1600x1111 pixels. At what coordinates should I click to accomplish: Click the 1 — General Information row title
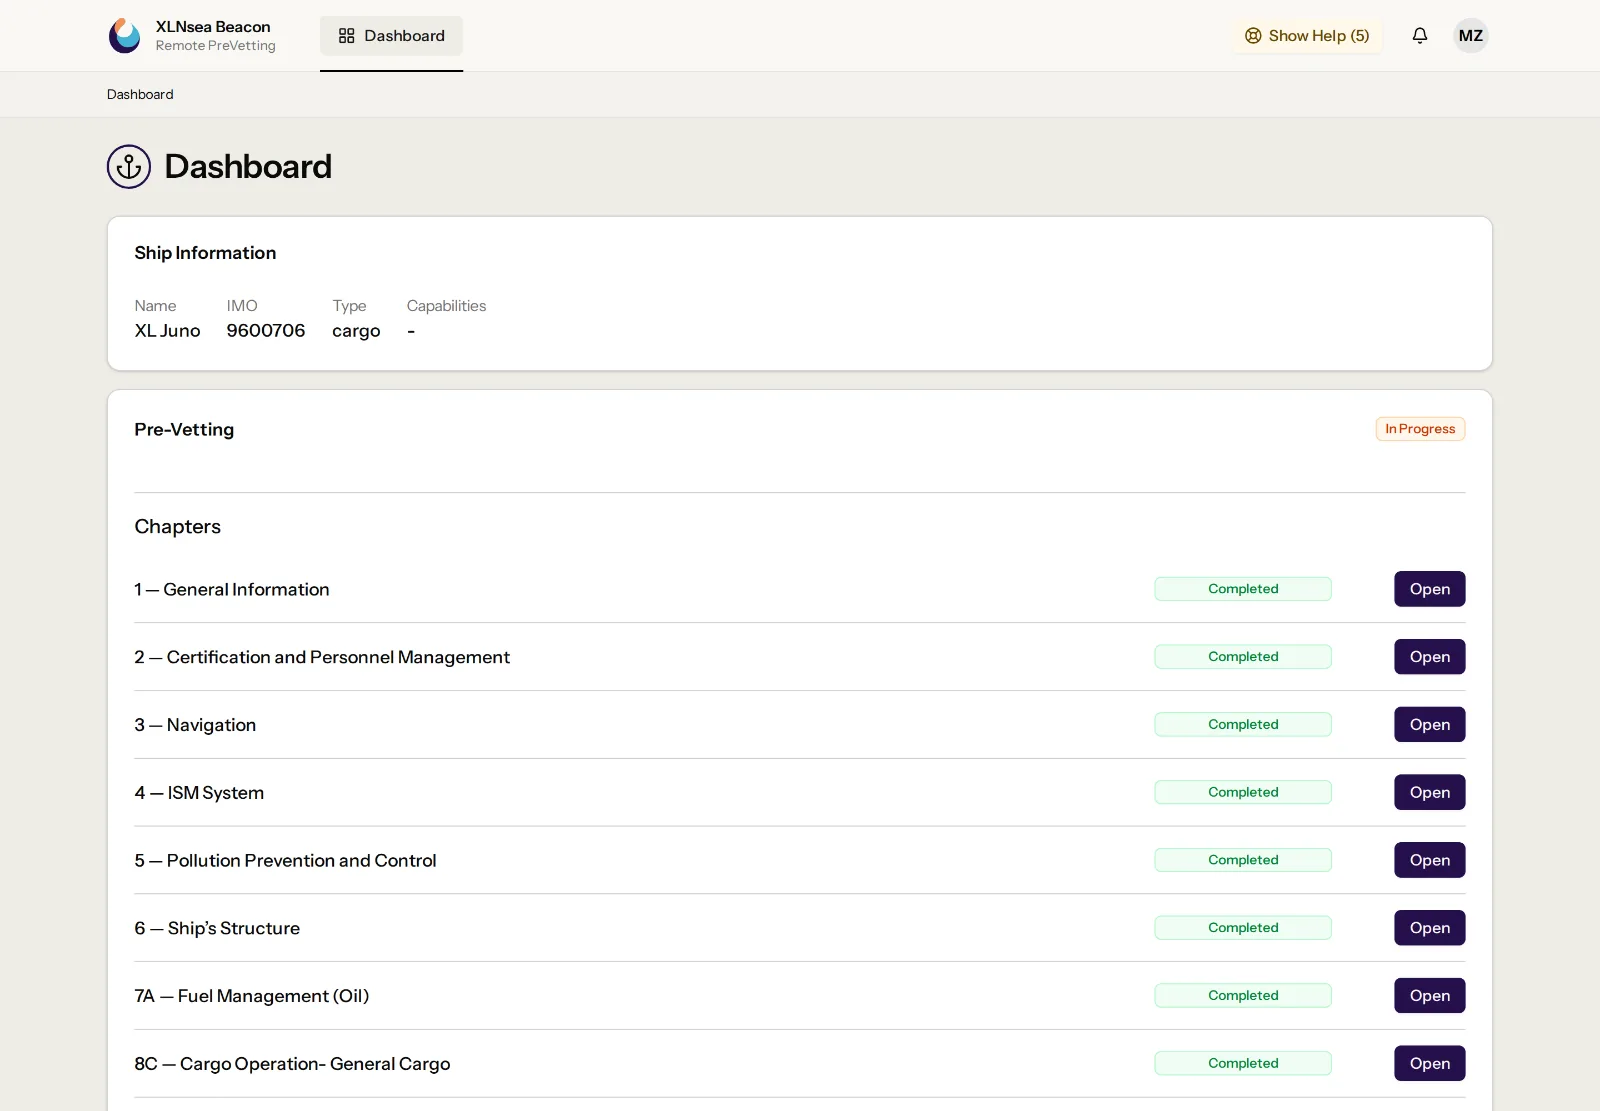(x=232, y=590)
